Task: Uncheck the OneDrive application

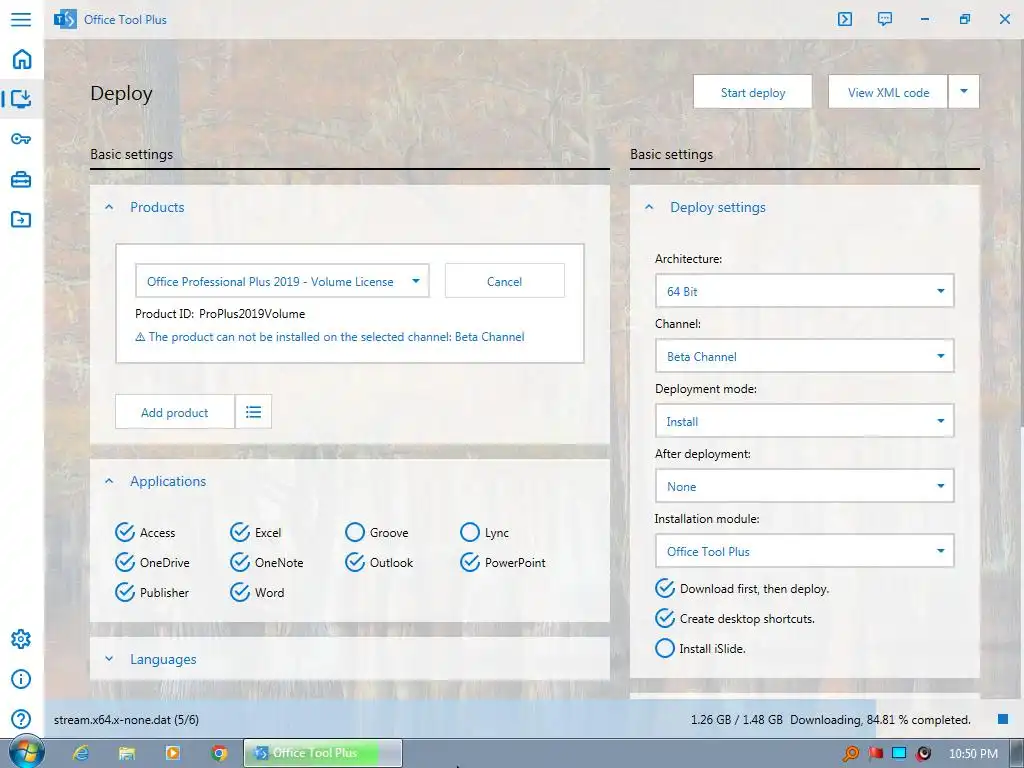Action: (x=125, y=562)
